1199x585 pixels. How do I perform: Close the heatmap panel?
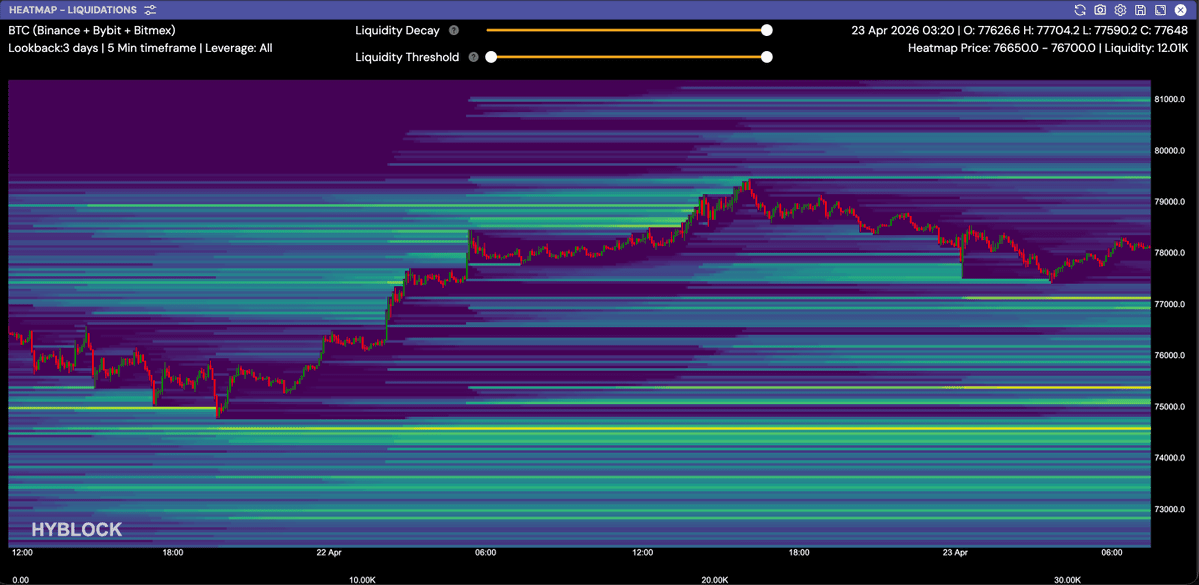pyautogui.click(x=1180, y=10)
